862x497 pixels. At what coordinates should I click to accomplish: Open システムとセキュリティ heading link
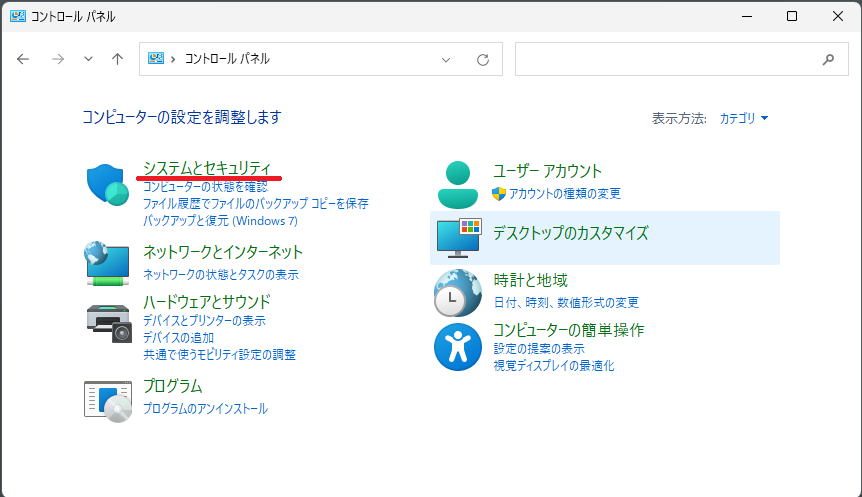click(x=207, y=167)
